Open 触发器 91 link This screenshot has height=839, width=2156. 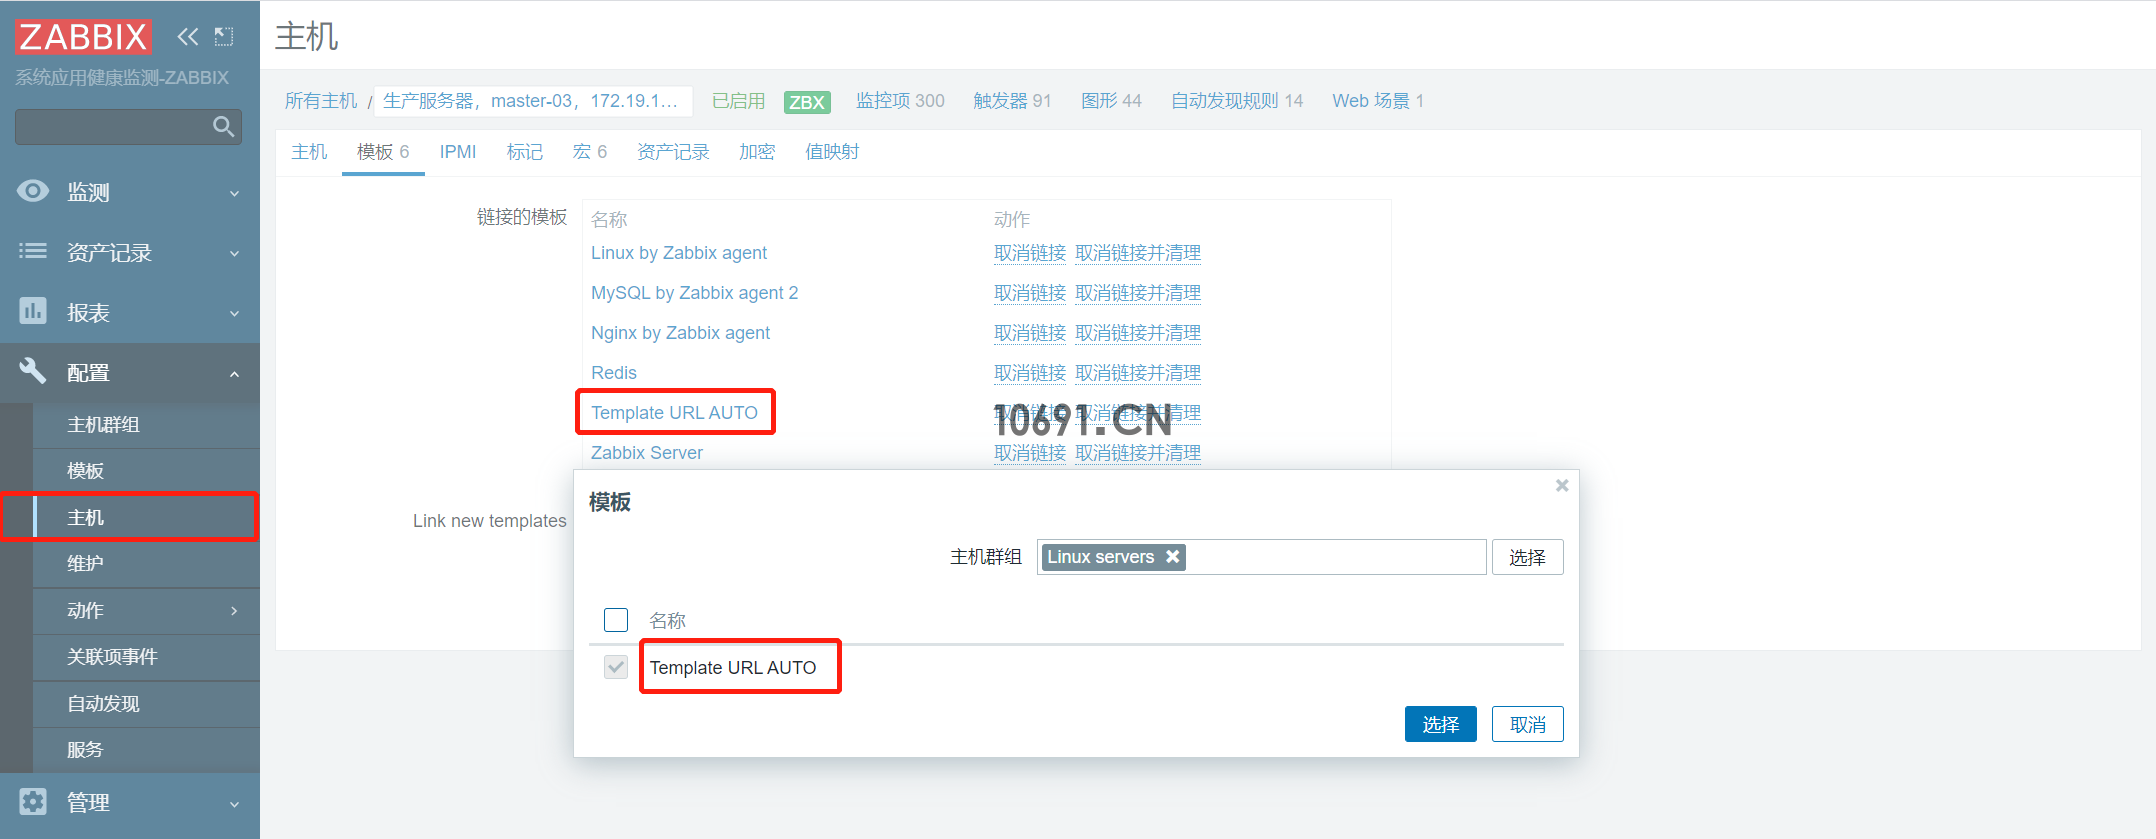(1012, 101)
